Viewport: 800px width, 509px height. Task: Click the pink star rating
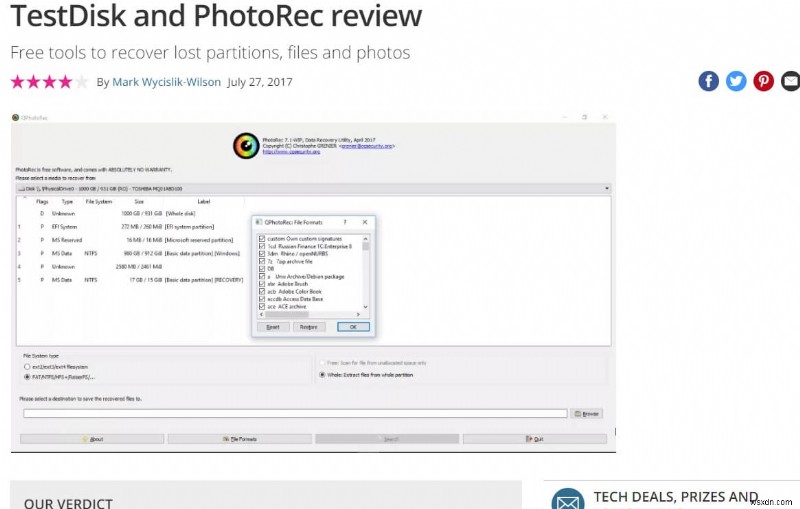coord(49,82)
